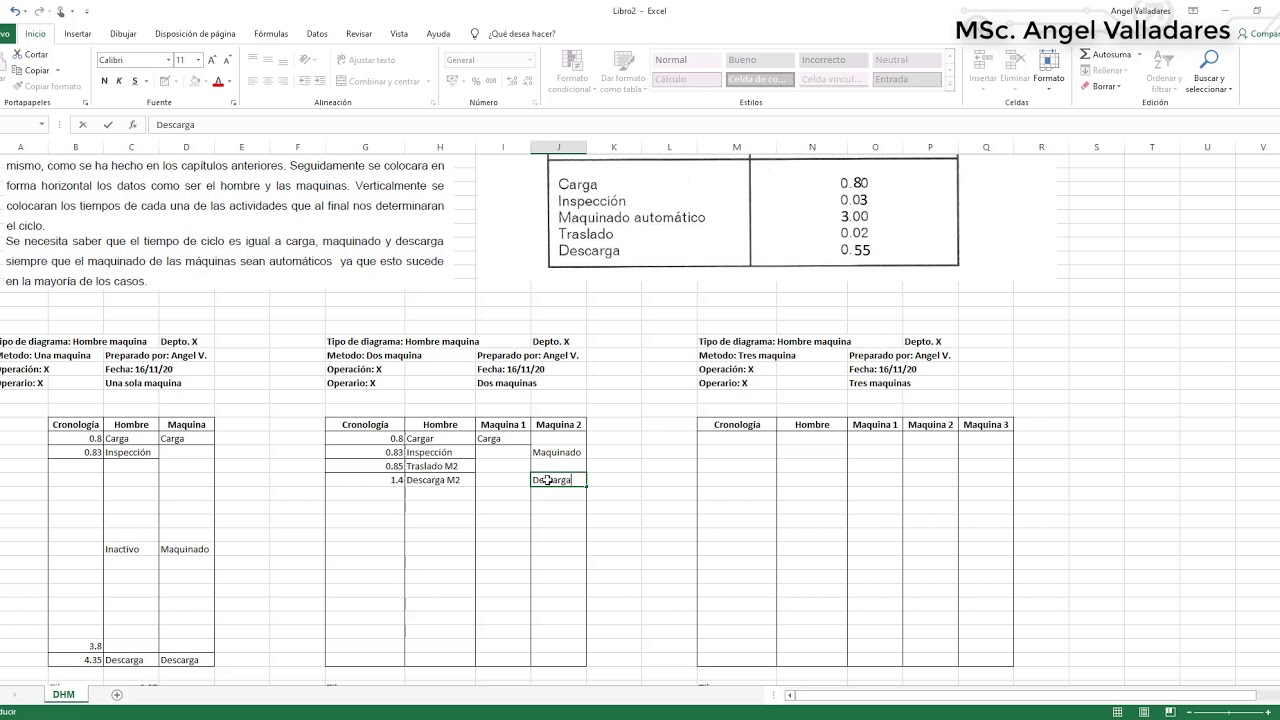Increase font size with the large A icon

(x=212, y=60)
